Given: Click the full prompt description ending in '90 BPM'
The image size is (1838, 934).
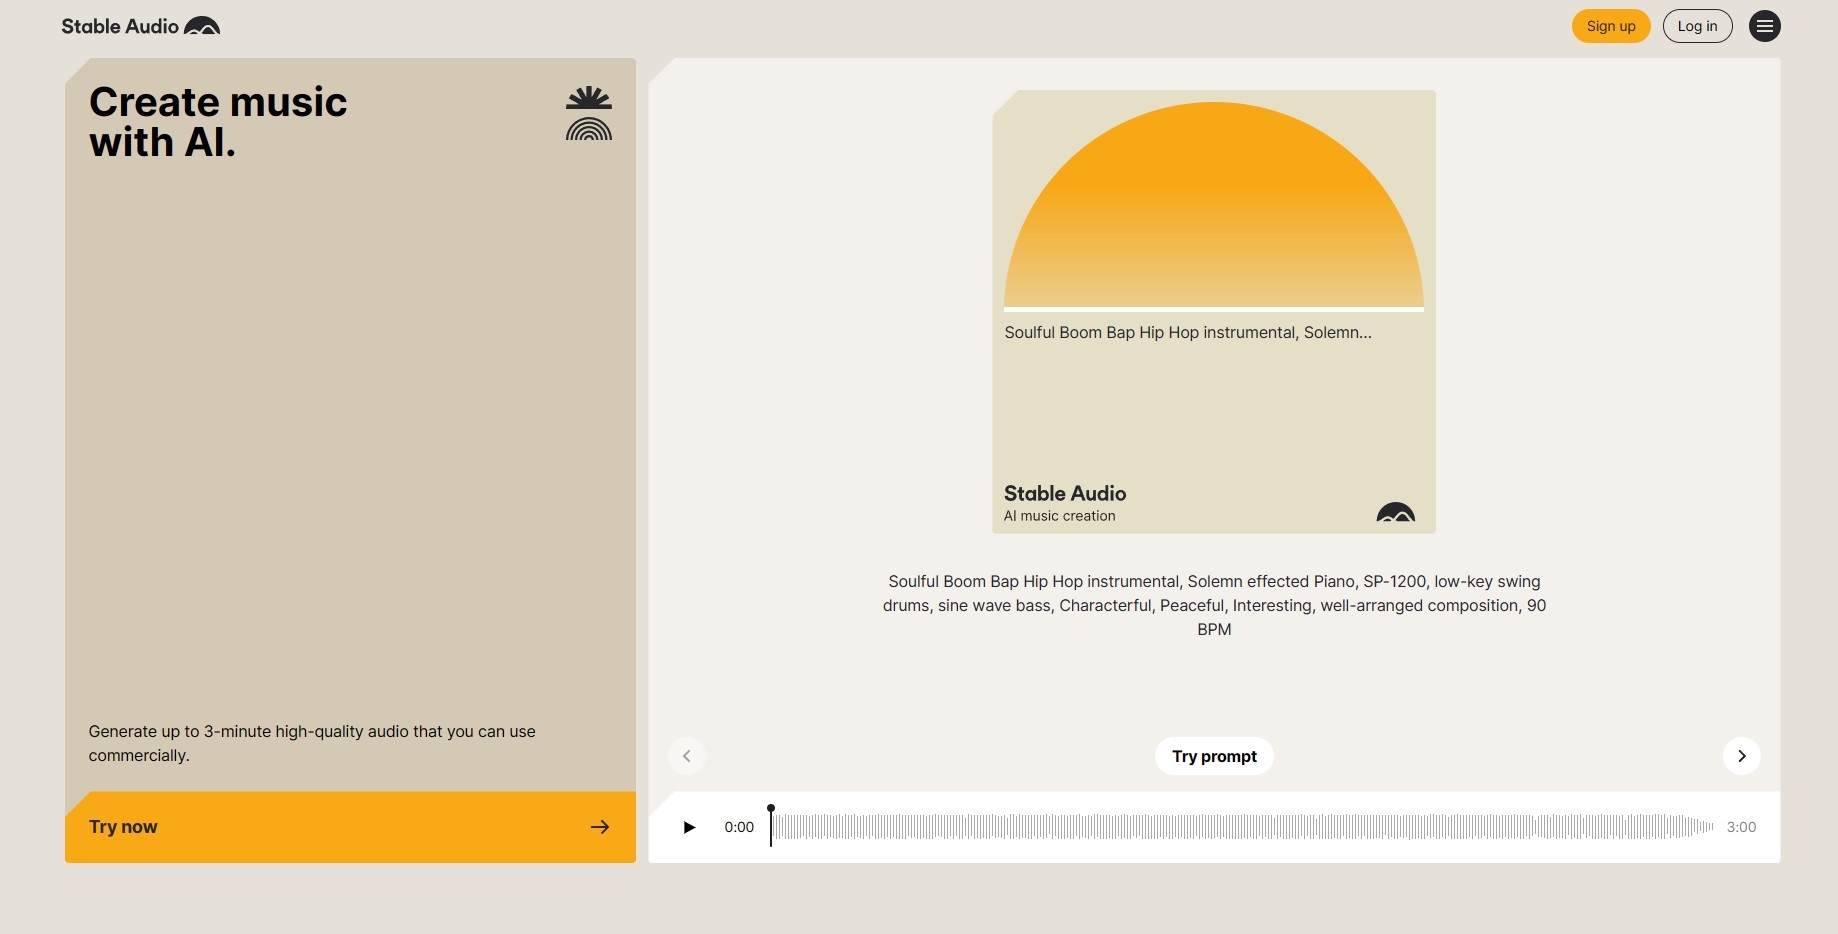Looking at the screenshot, I should (x=1214, y=605).
